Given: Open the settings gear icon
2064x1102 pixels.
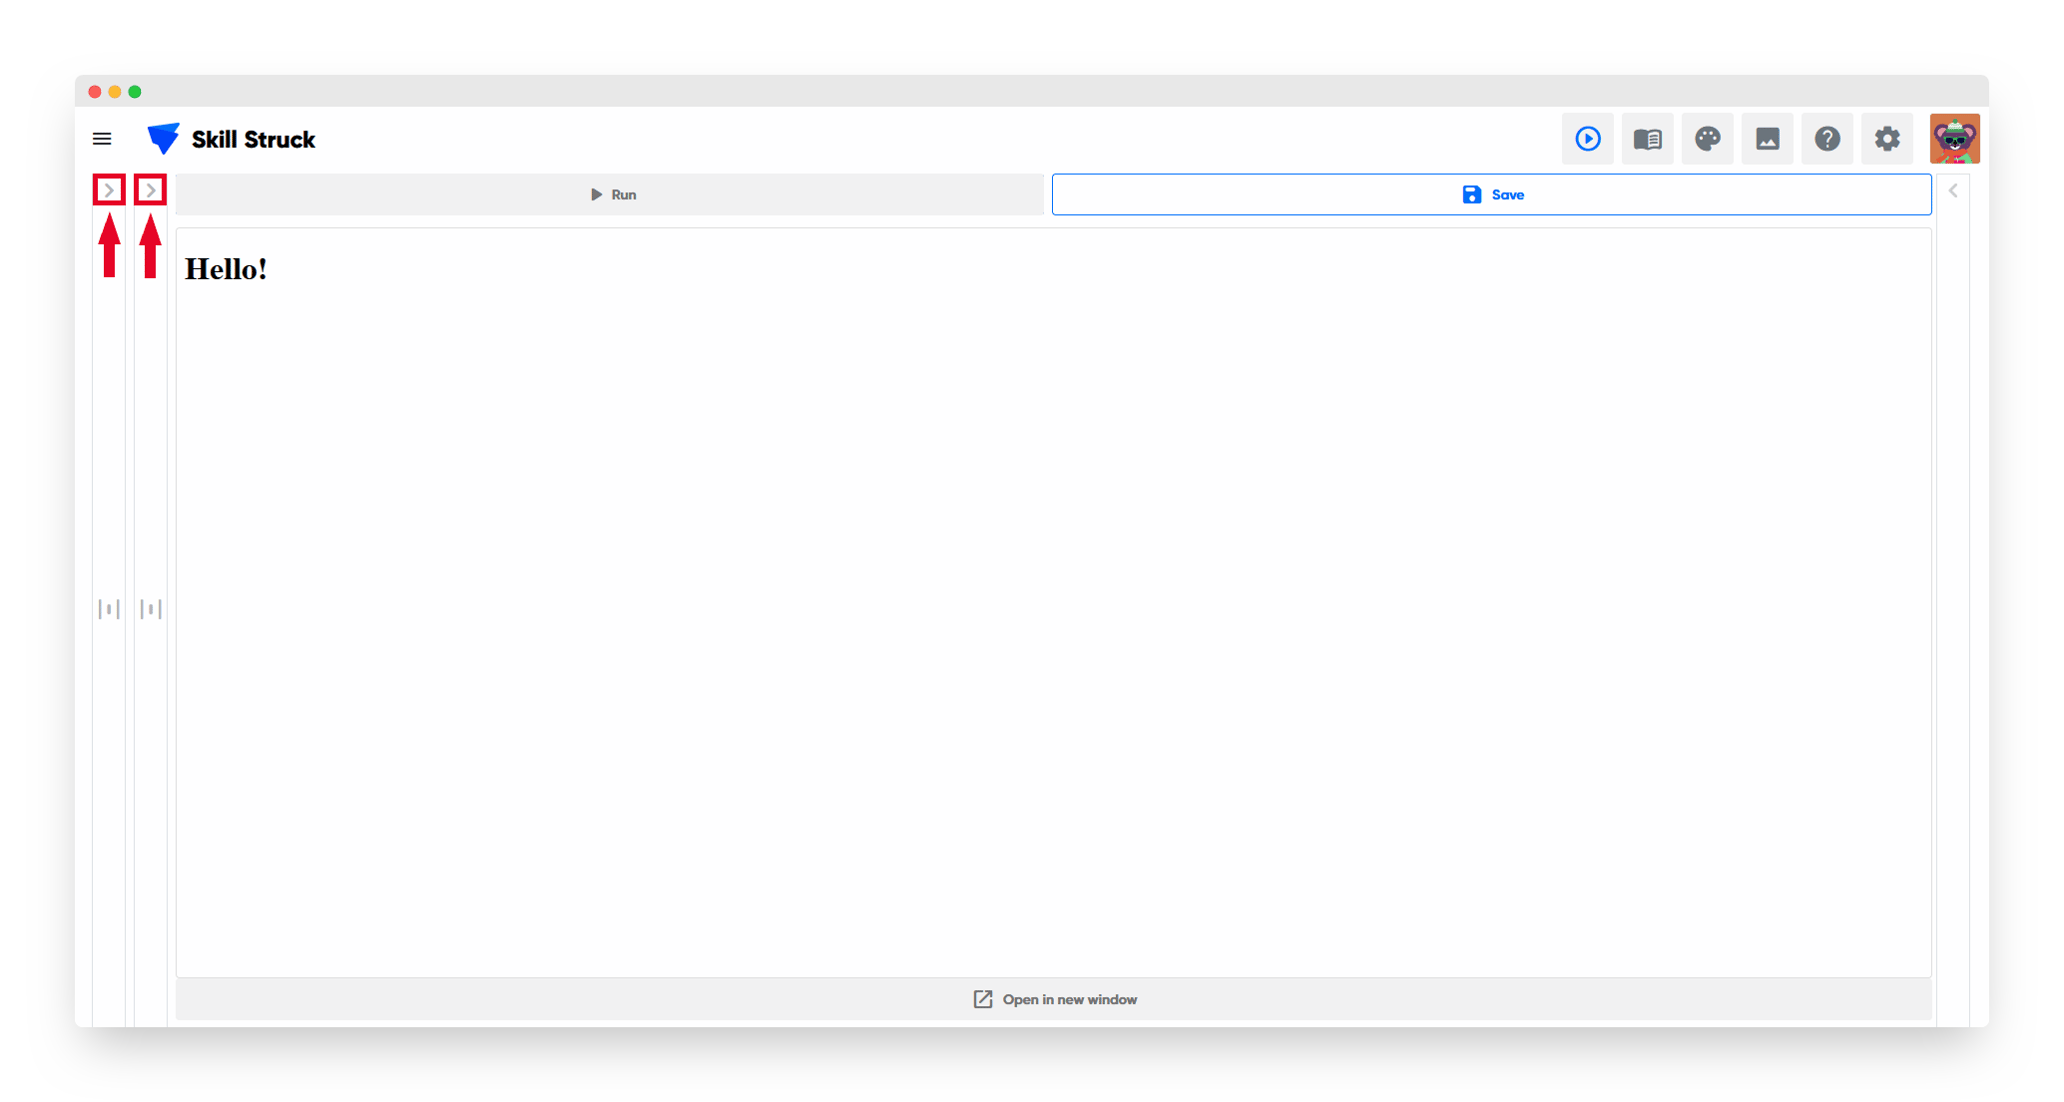Looking at the screenshot, I should click(x=1887, y=138).
